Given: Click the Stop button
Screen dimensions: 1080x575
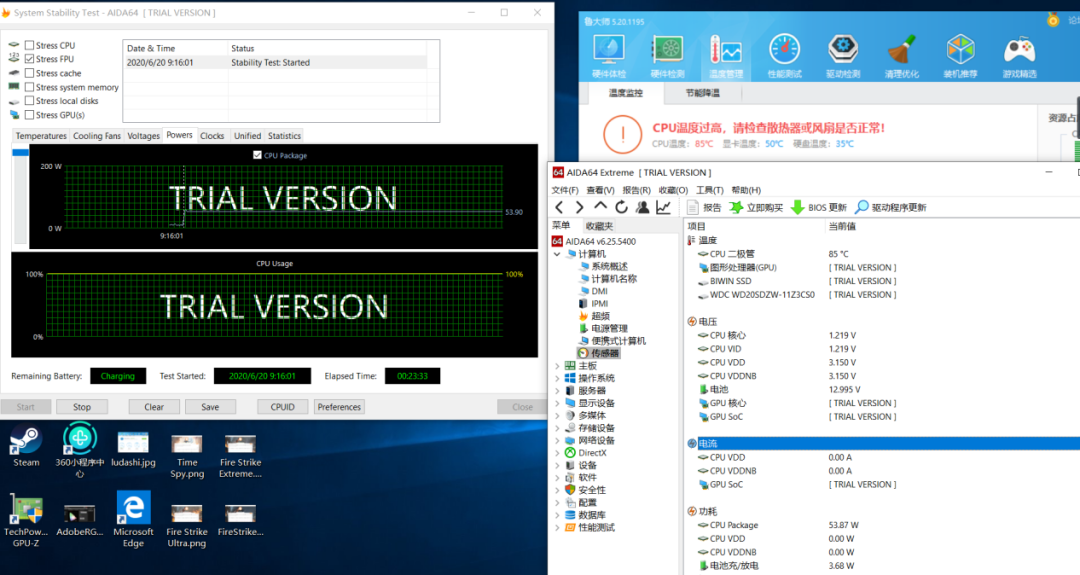Looking at the screenshot, I should click(82, 407).
